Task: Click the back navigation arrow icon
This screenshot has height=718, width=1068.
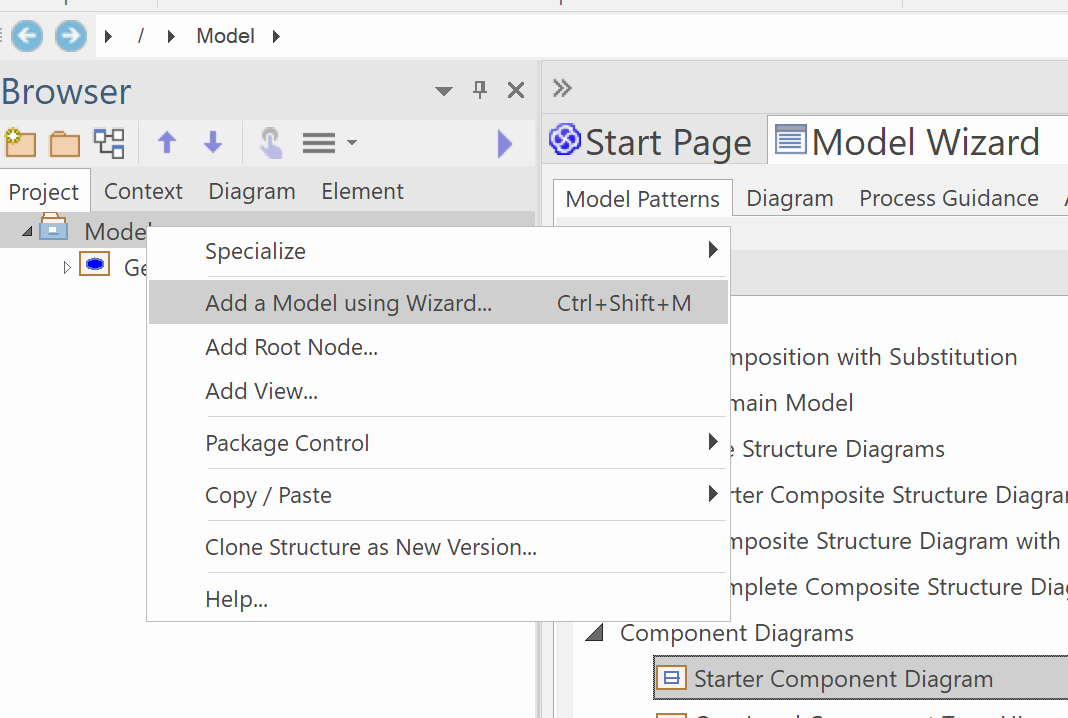Action: [x=27, y=37]
